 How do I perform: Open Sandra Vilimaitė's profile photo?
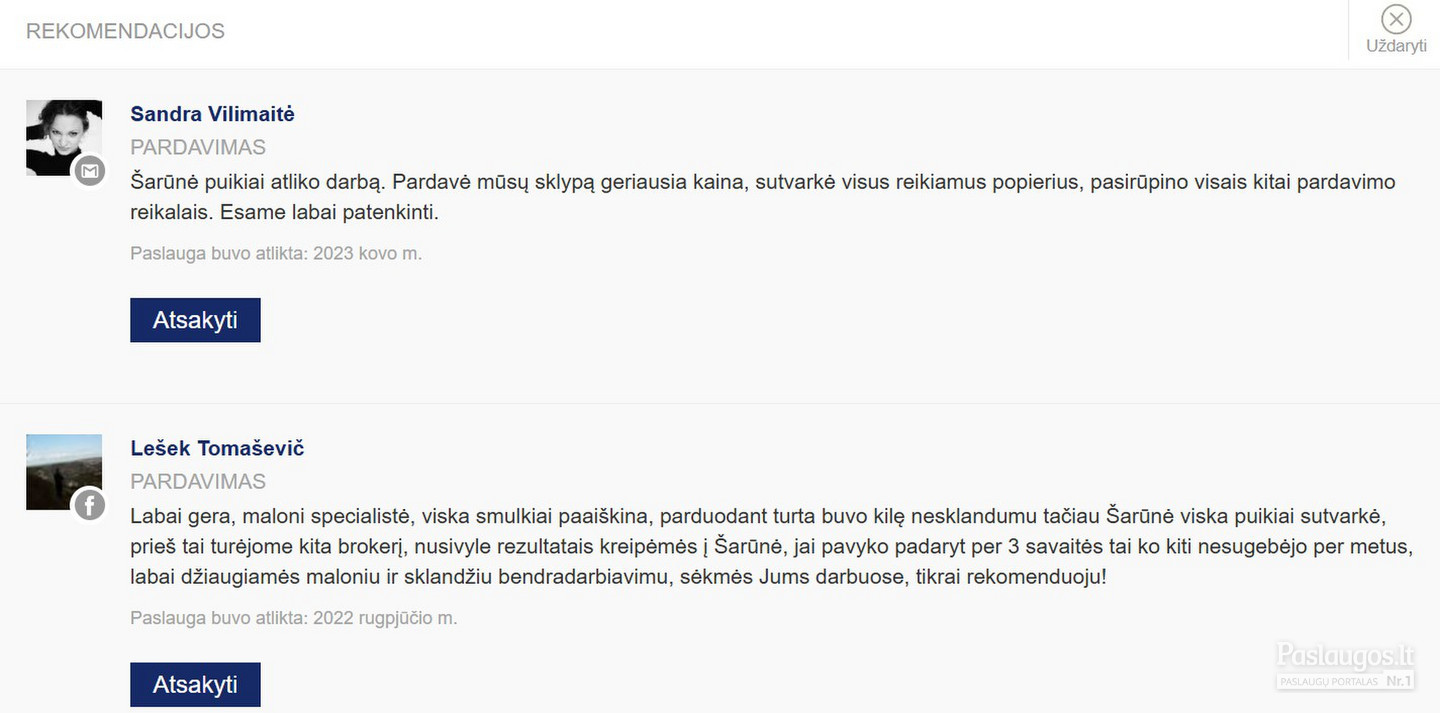[64, 138]
